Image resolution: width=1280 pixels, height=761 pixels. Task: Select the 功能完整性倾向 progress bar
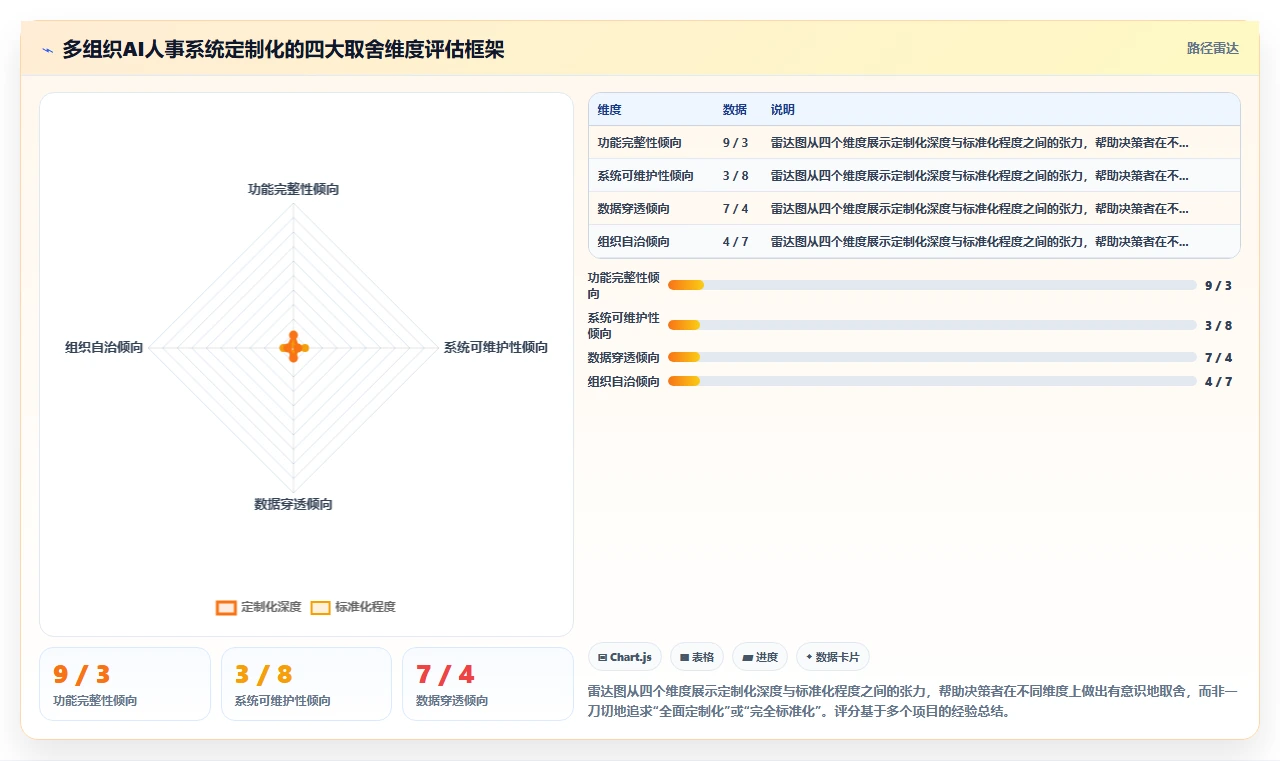pyautogui.click(x=932, y=285)
